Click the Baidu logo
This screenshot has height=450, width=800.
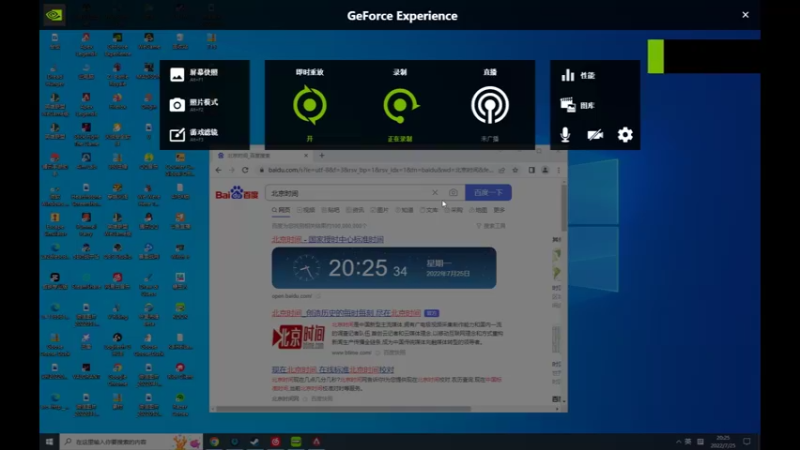click(x=237, y=193)
